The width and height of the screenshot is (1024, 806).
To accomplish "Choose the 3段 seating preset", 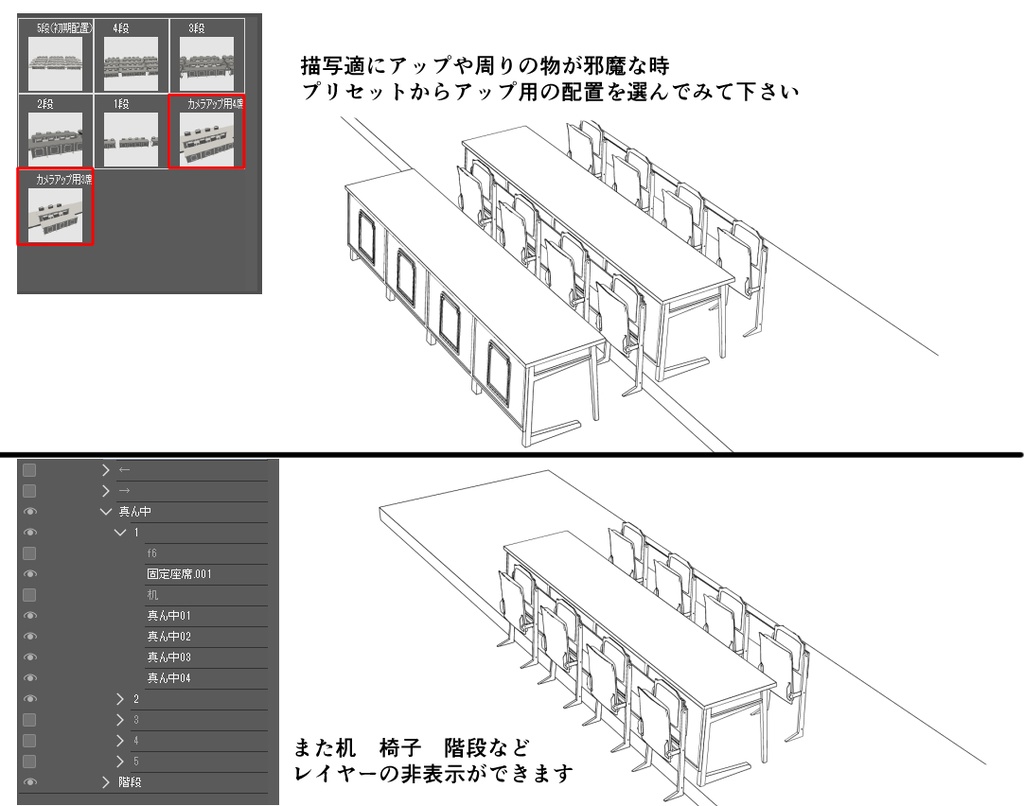I will click(207, 55).
